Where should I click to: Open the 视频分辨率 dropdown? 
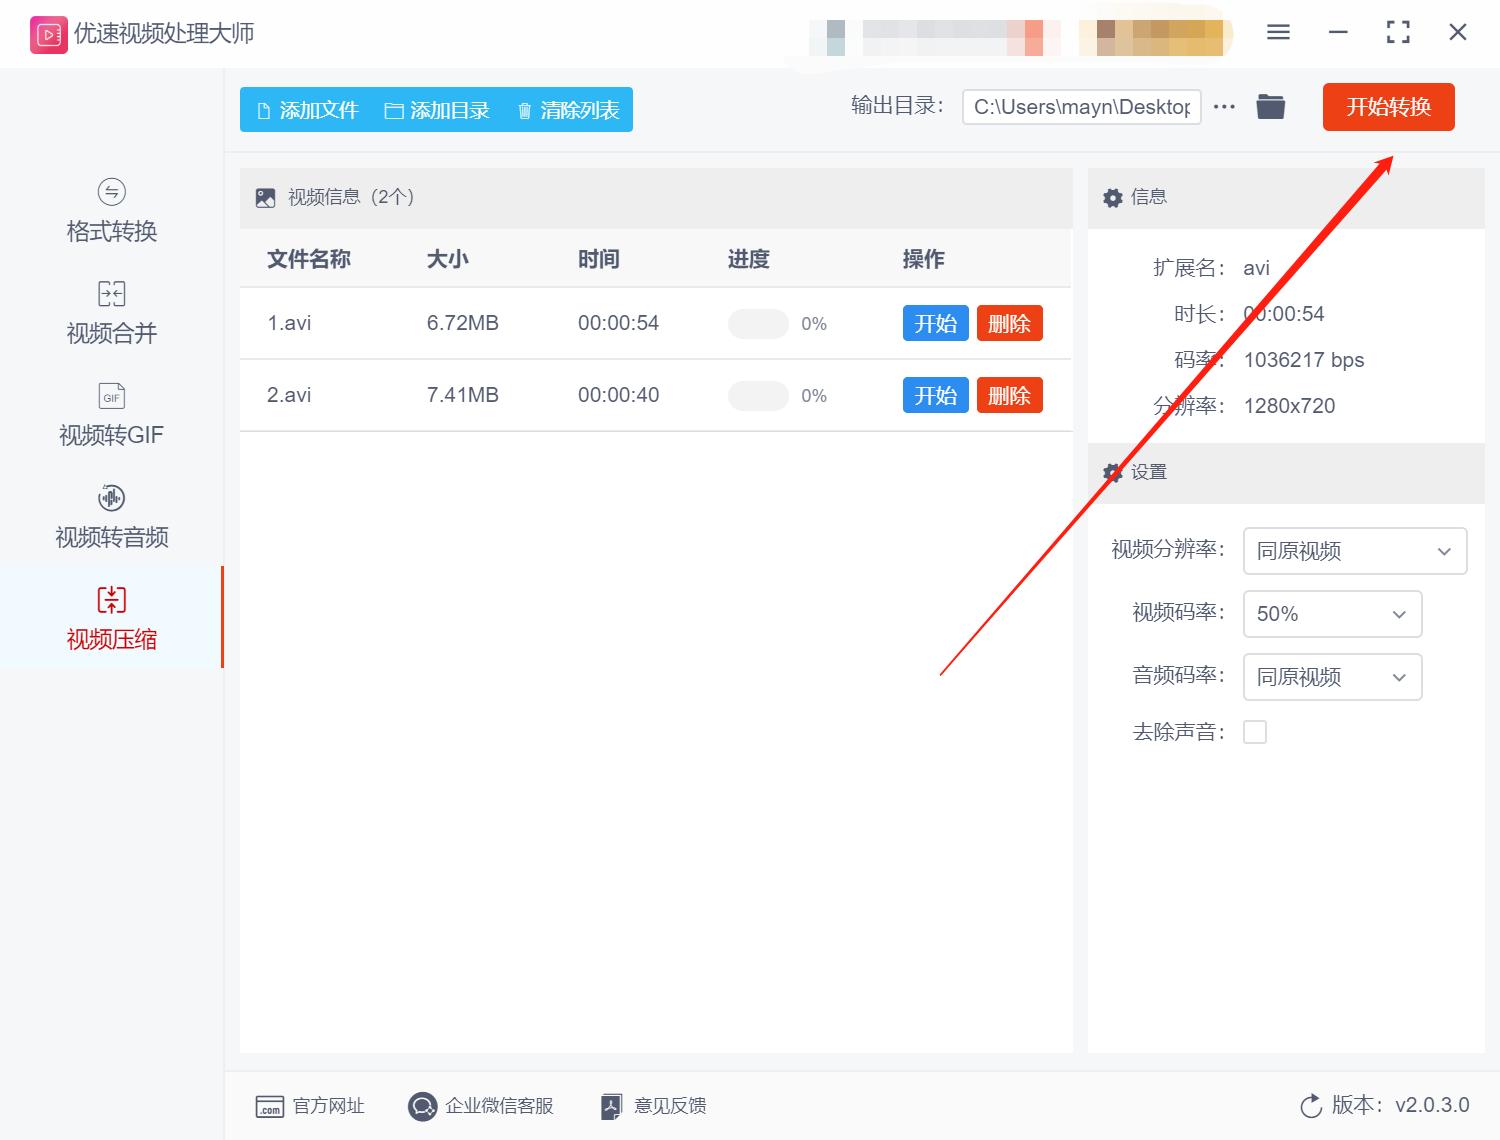[x=1354, y=551]
